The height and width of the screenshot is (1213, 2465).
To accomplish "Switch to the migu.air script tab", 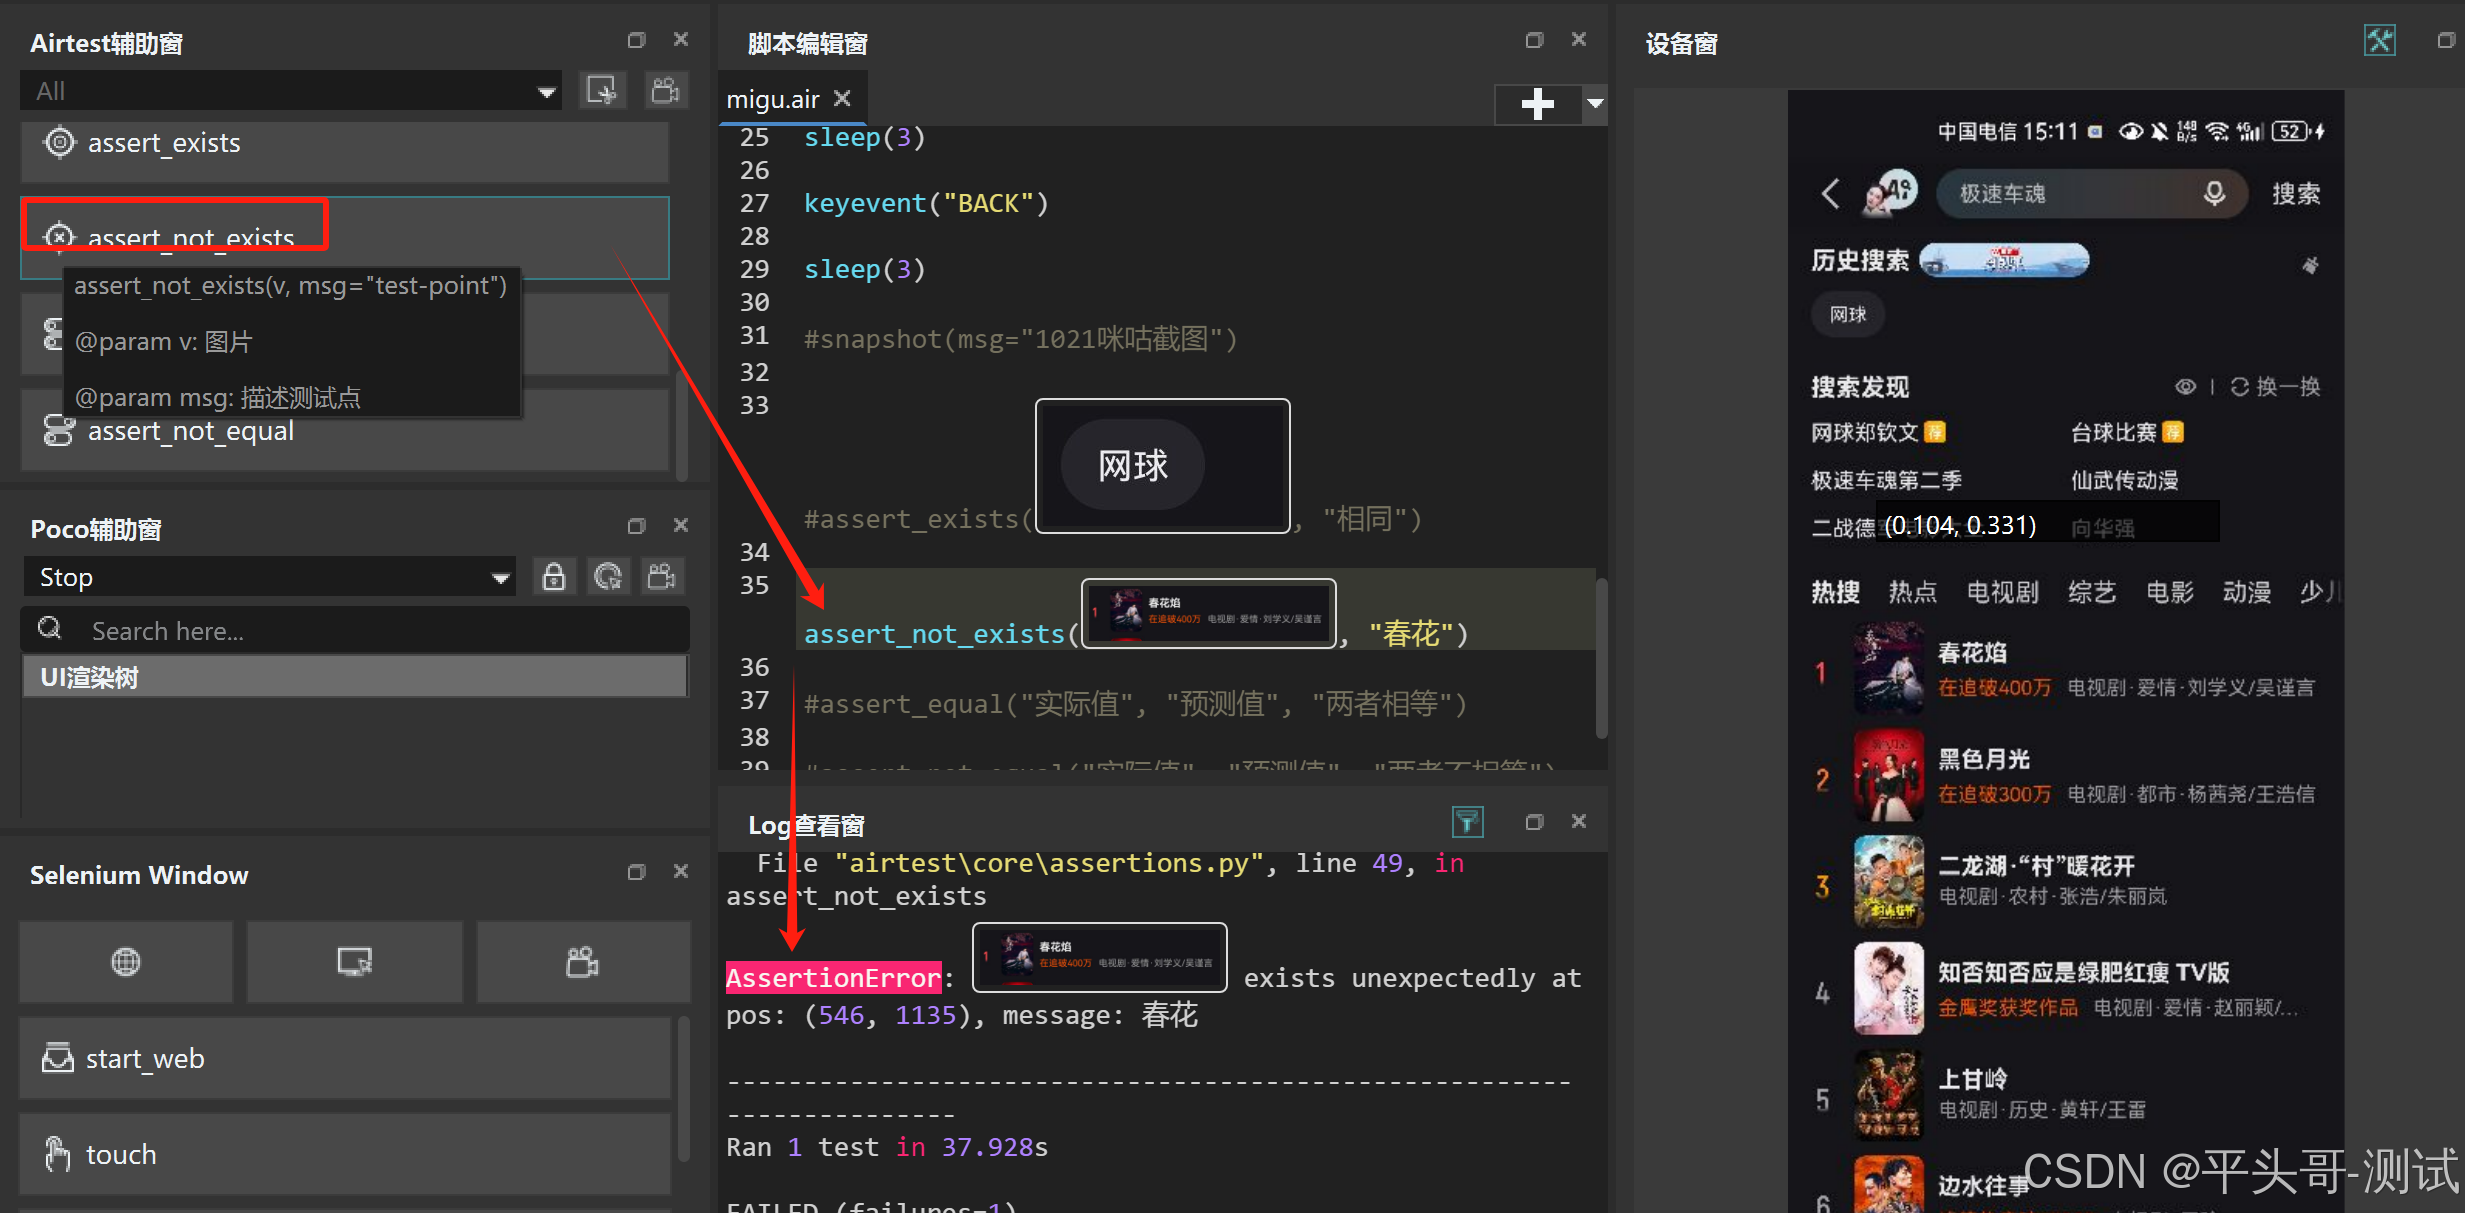I will [772, 100].
